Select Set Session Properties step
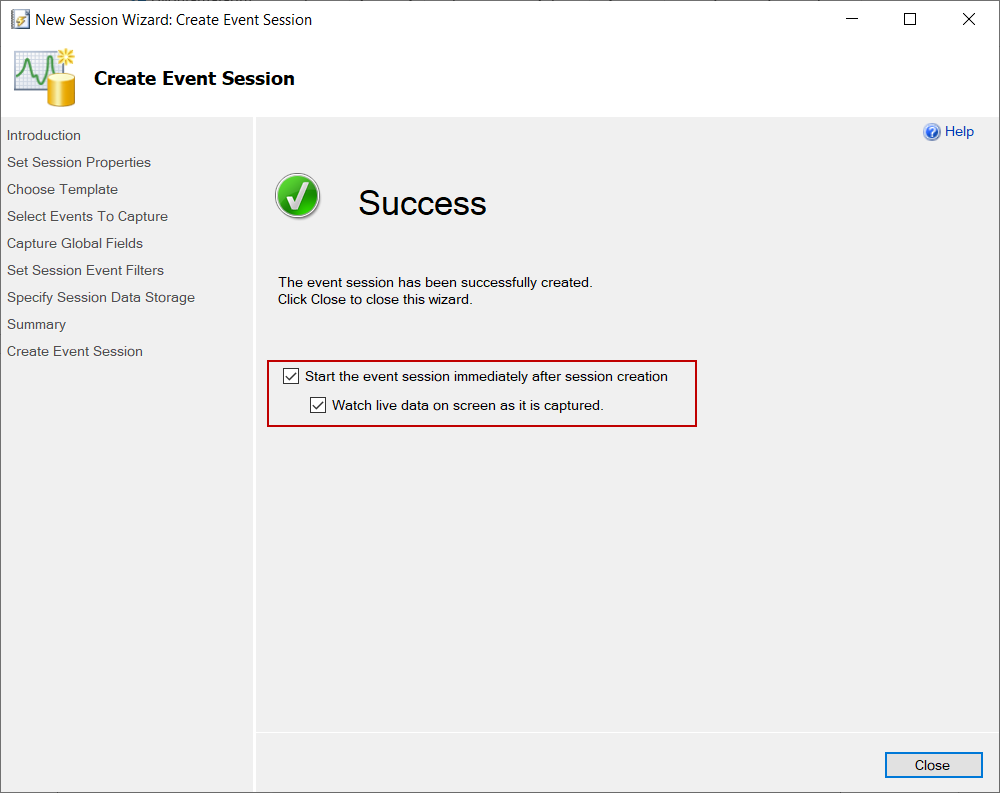1000x793 pixels. point(79,162)
